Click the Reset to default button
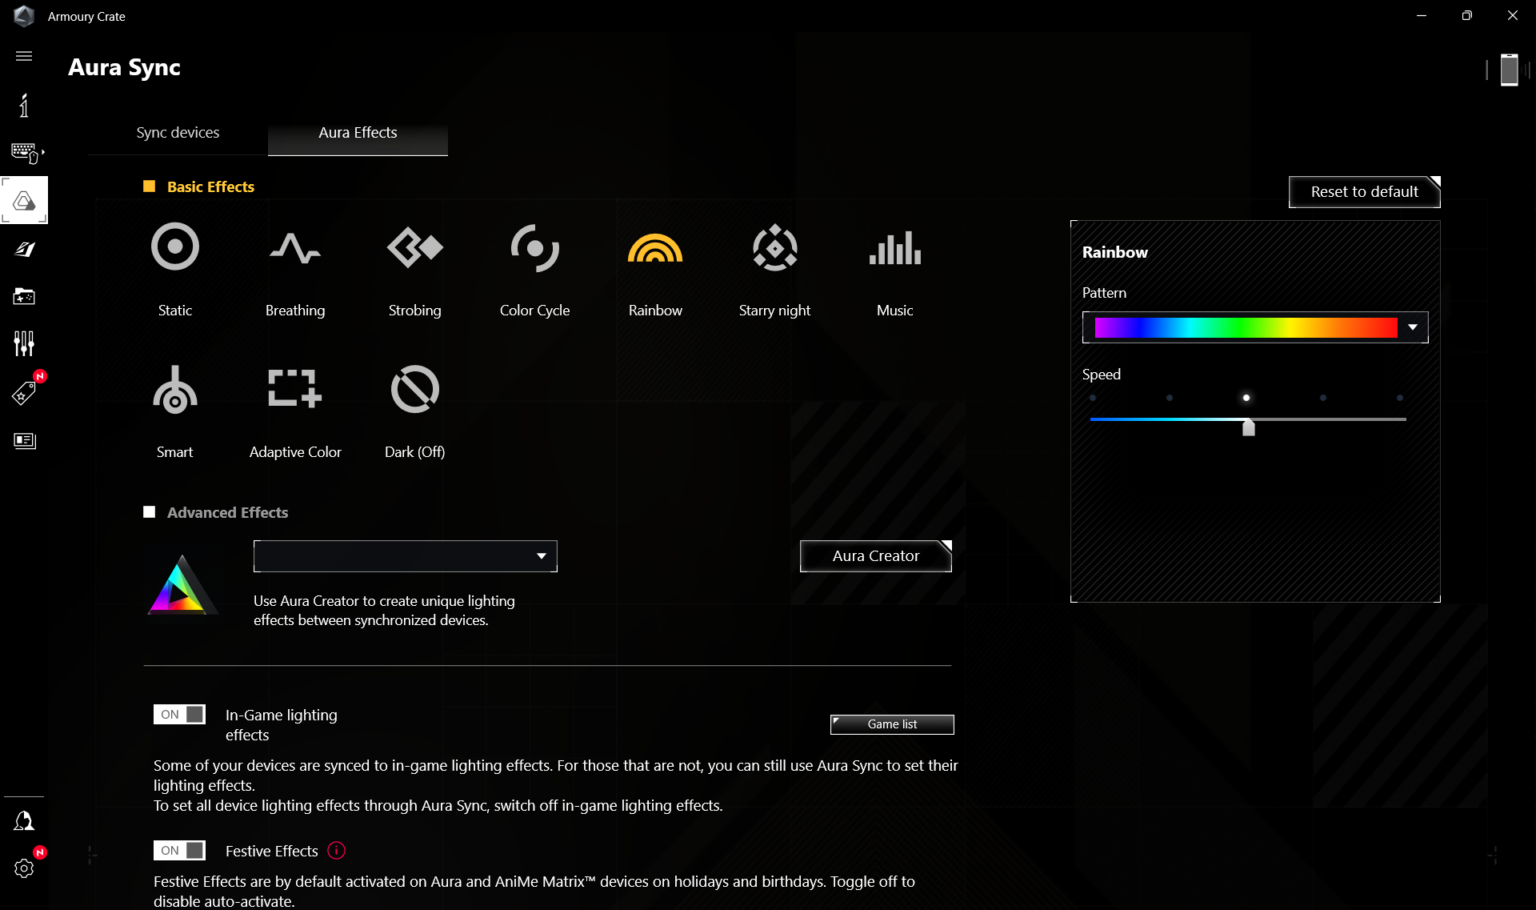 tap(1364, 191)
